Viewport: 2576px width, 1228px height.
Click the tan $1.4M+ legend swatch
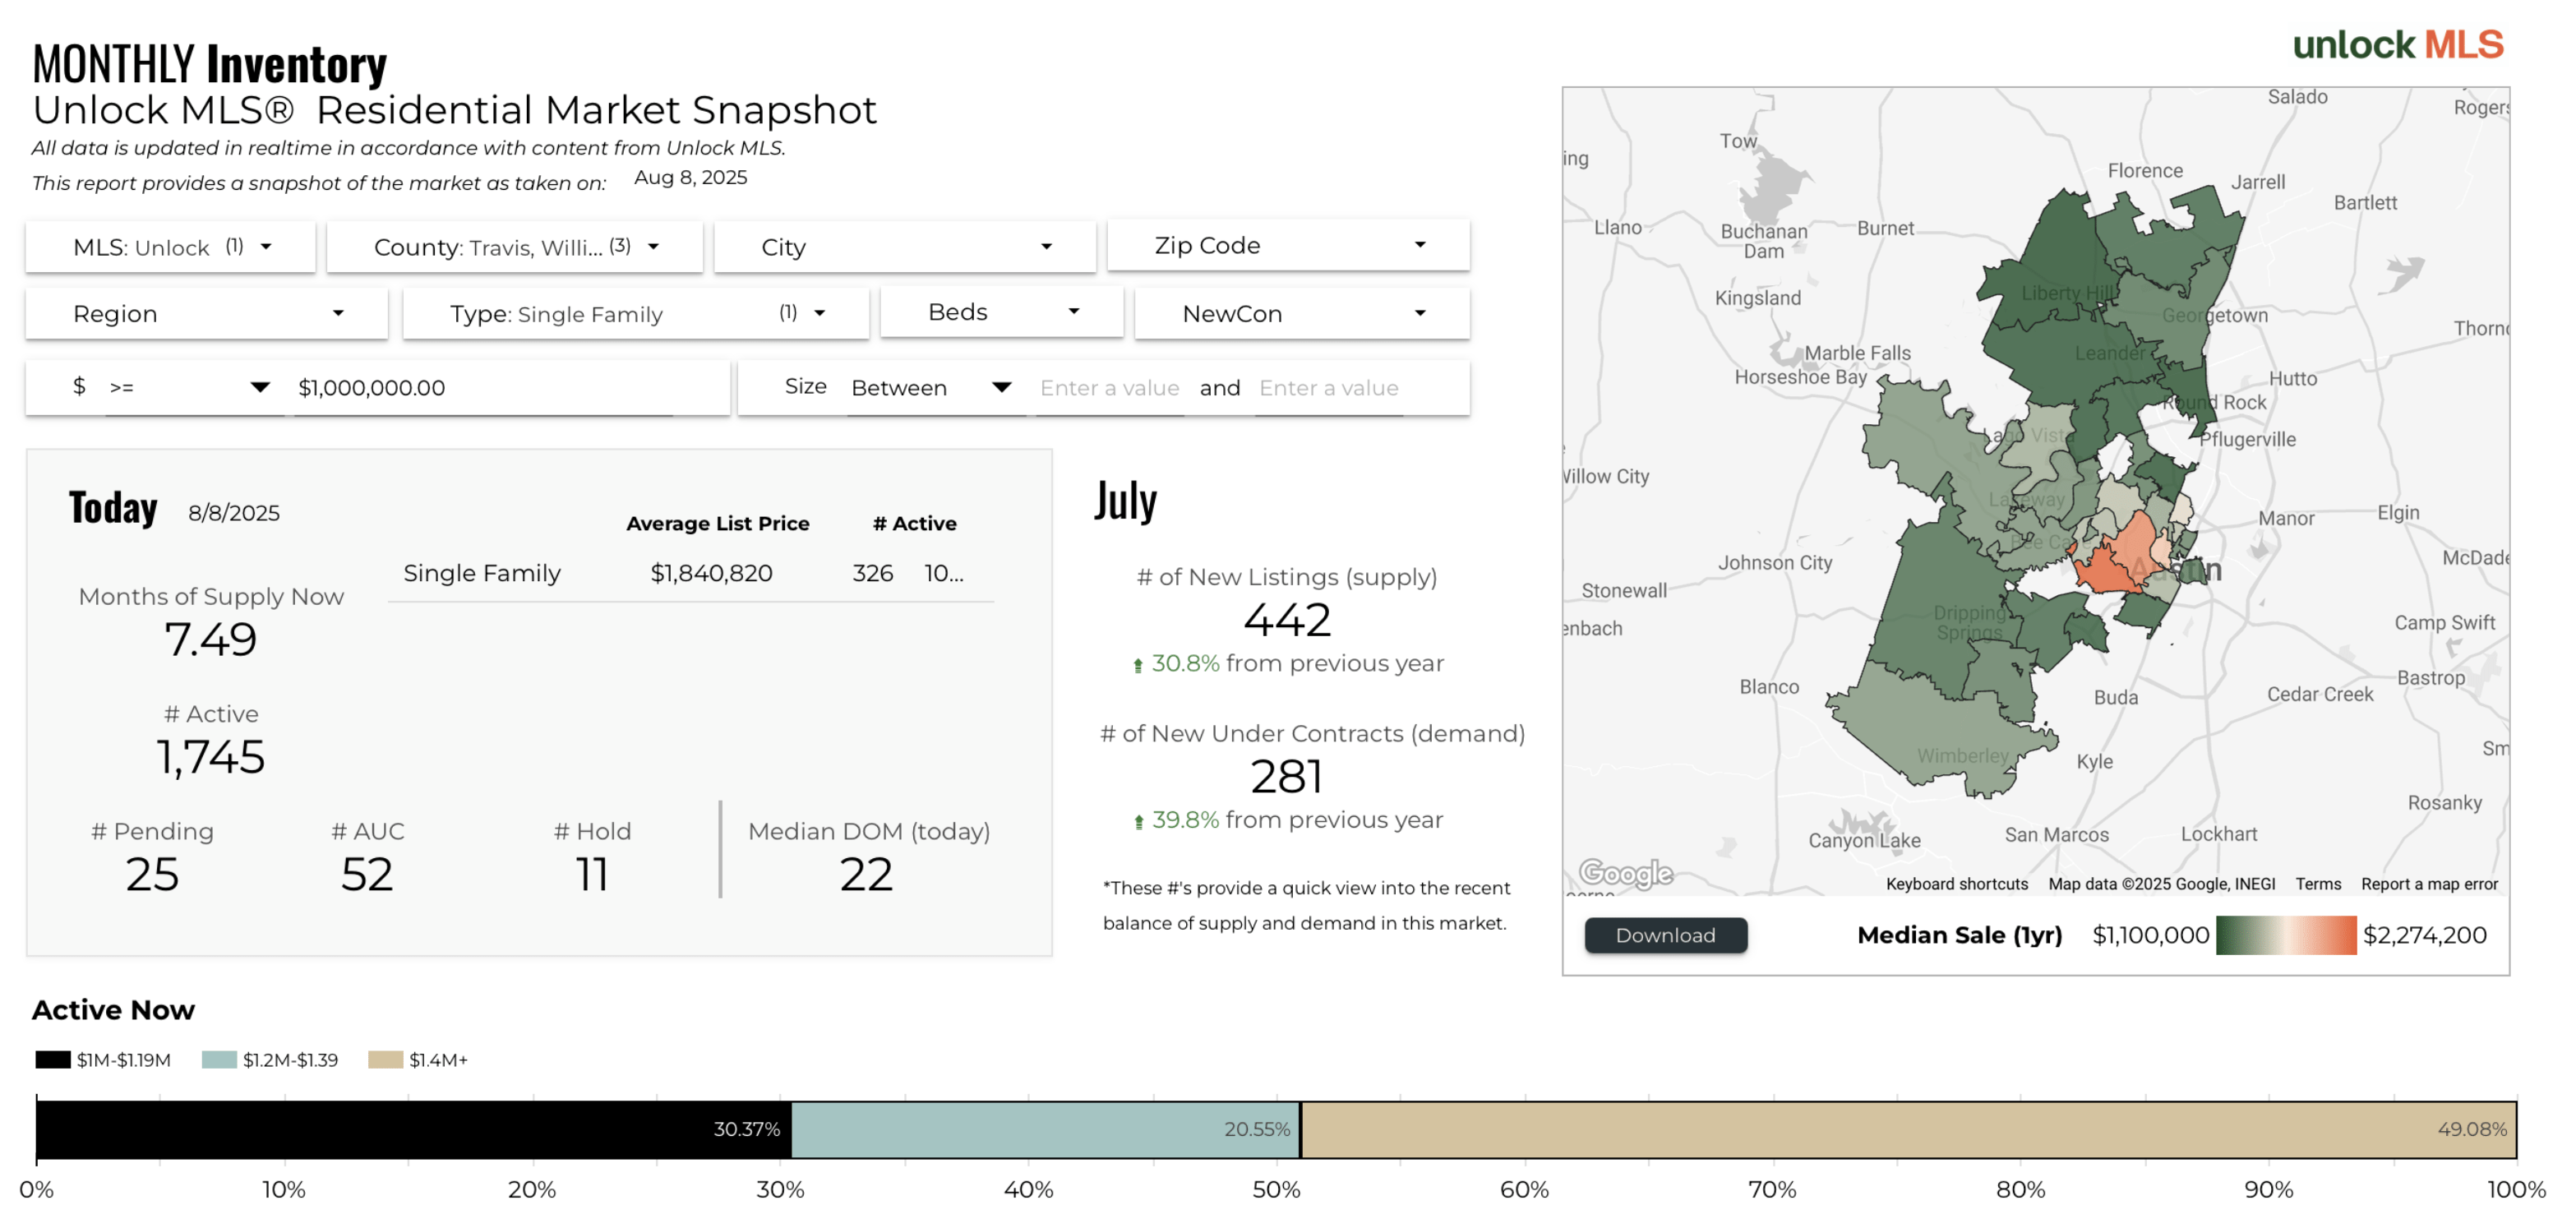[385, 1060]
